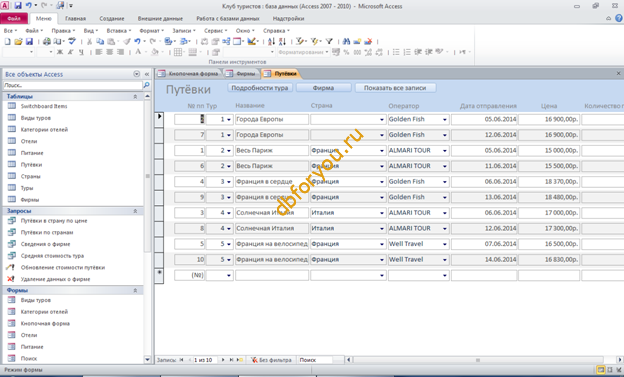624x377 pixels.
Task: Open the Записи menu
Action: click(183, 31)
